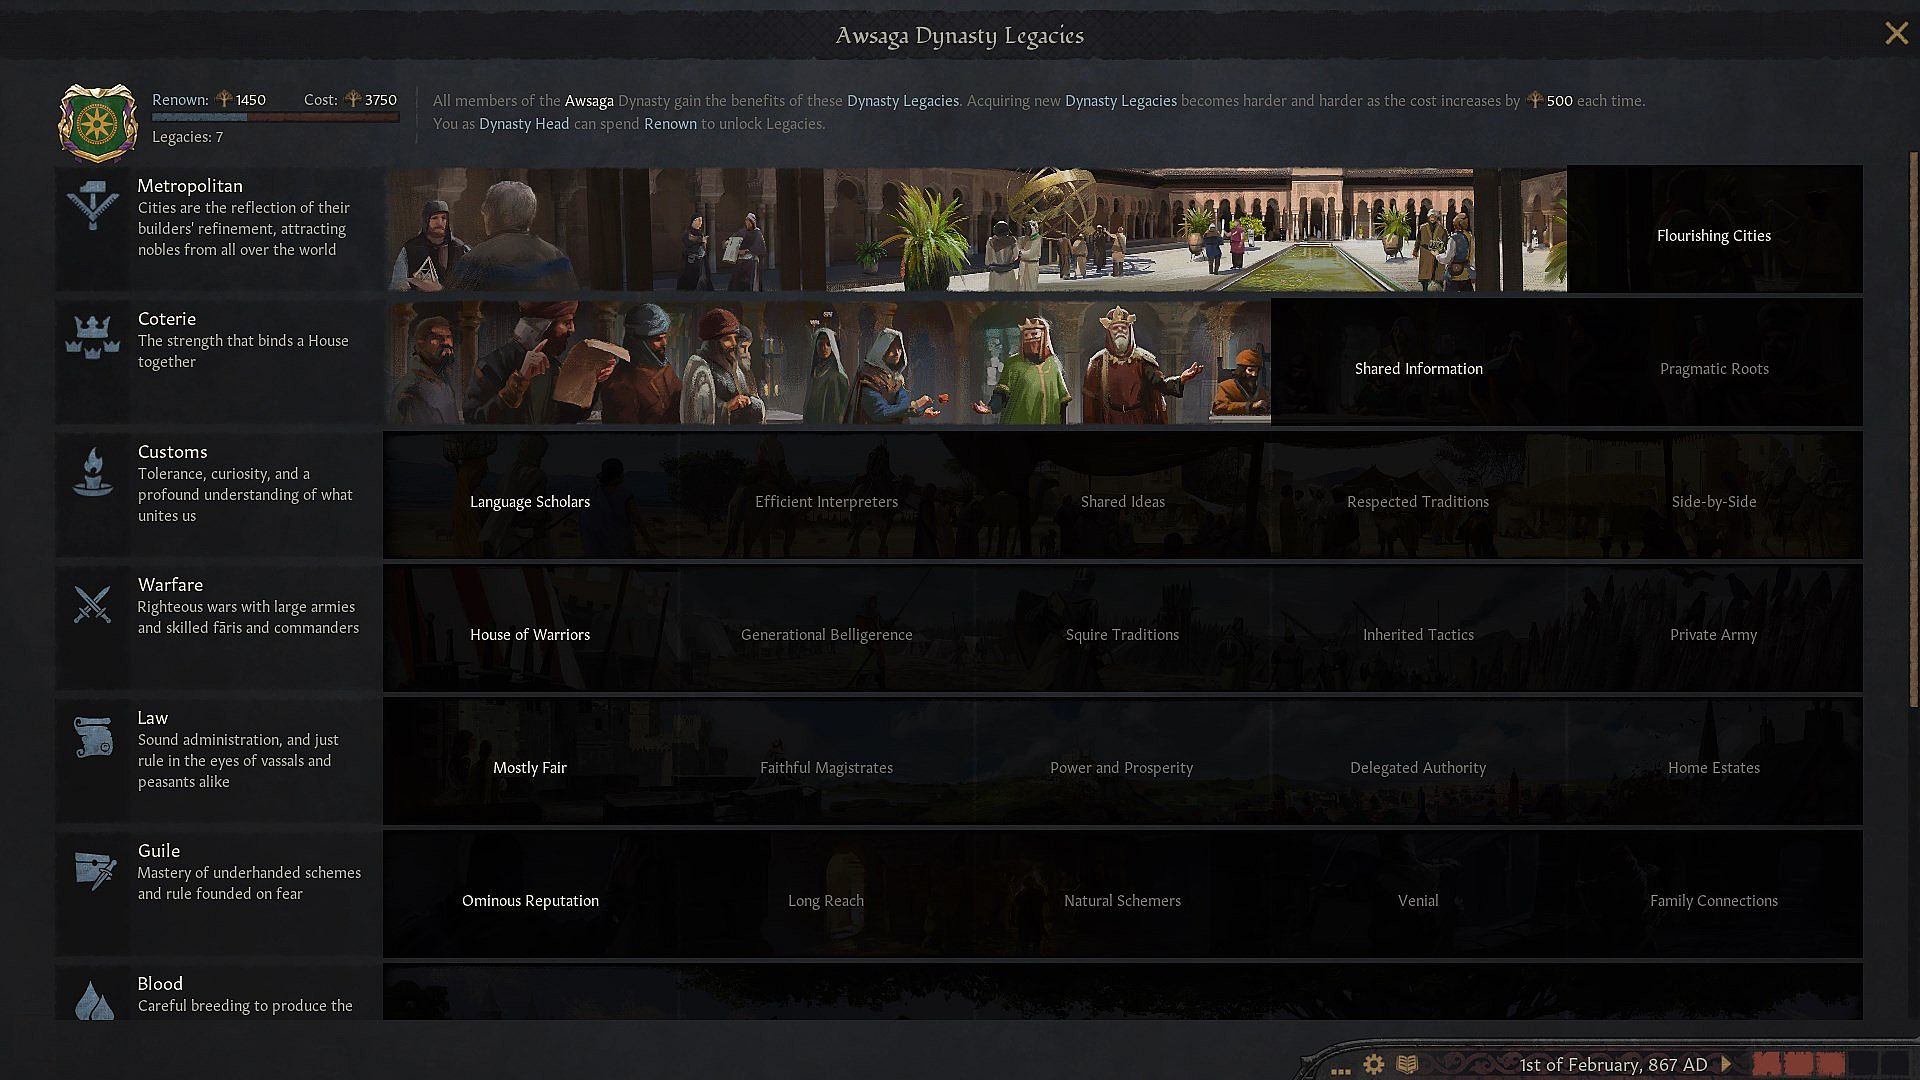1920x1080 pixels.
Task: Choose the House of Warriors legacy
Action: (x=530, y=635)
